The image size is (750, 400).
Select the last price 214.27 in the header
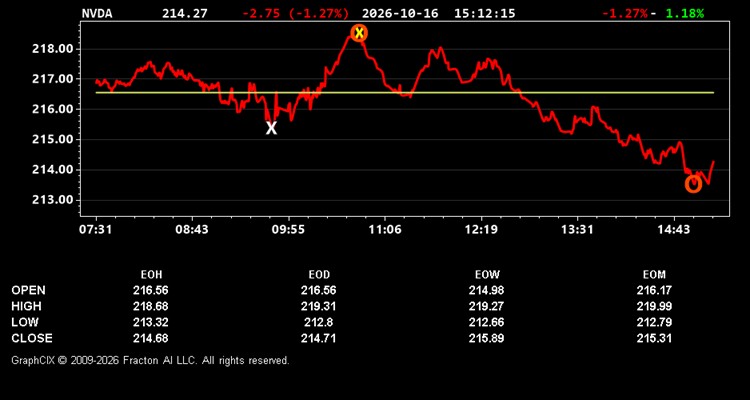tap(185, 13)
